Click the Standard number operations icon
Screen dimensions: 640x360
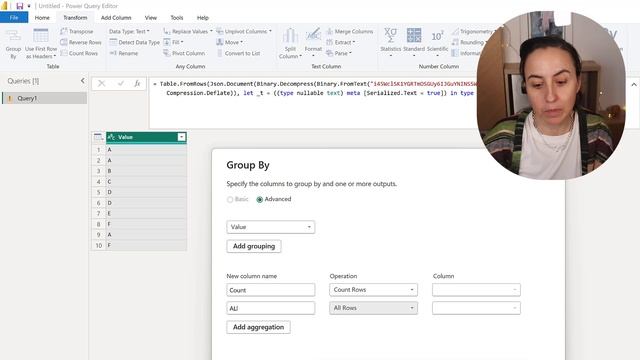click(414, 36)
